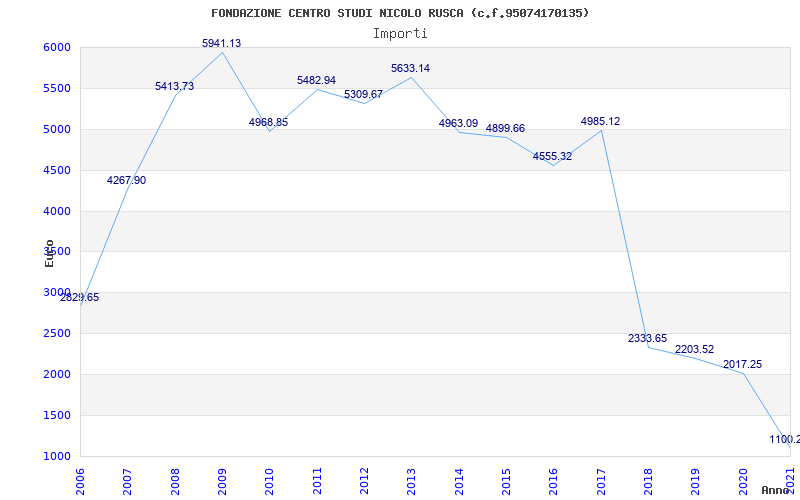
Task: Click the 2015 x-axis label
Action: 506,482
